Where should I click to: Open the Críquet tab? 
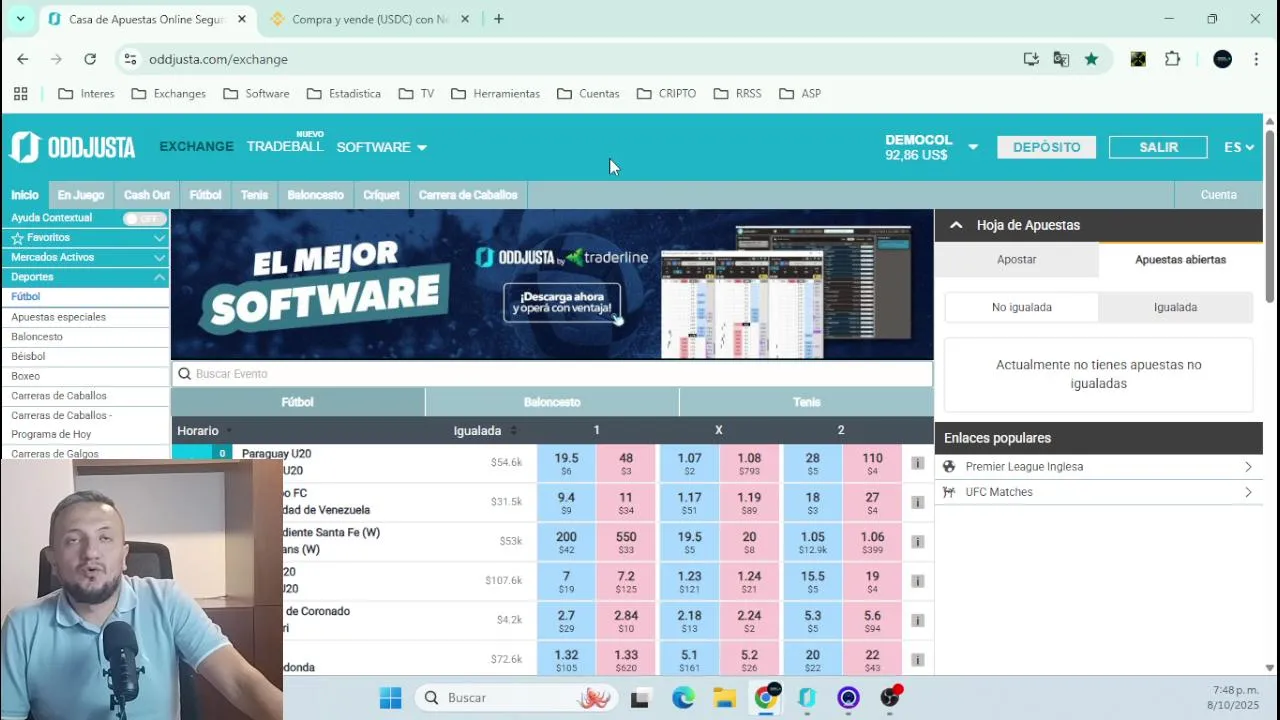click(x=381, y=195)
